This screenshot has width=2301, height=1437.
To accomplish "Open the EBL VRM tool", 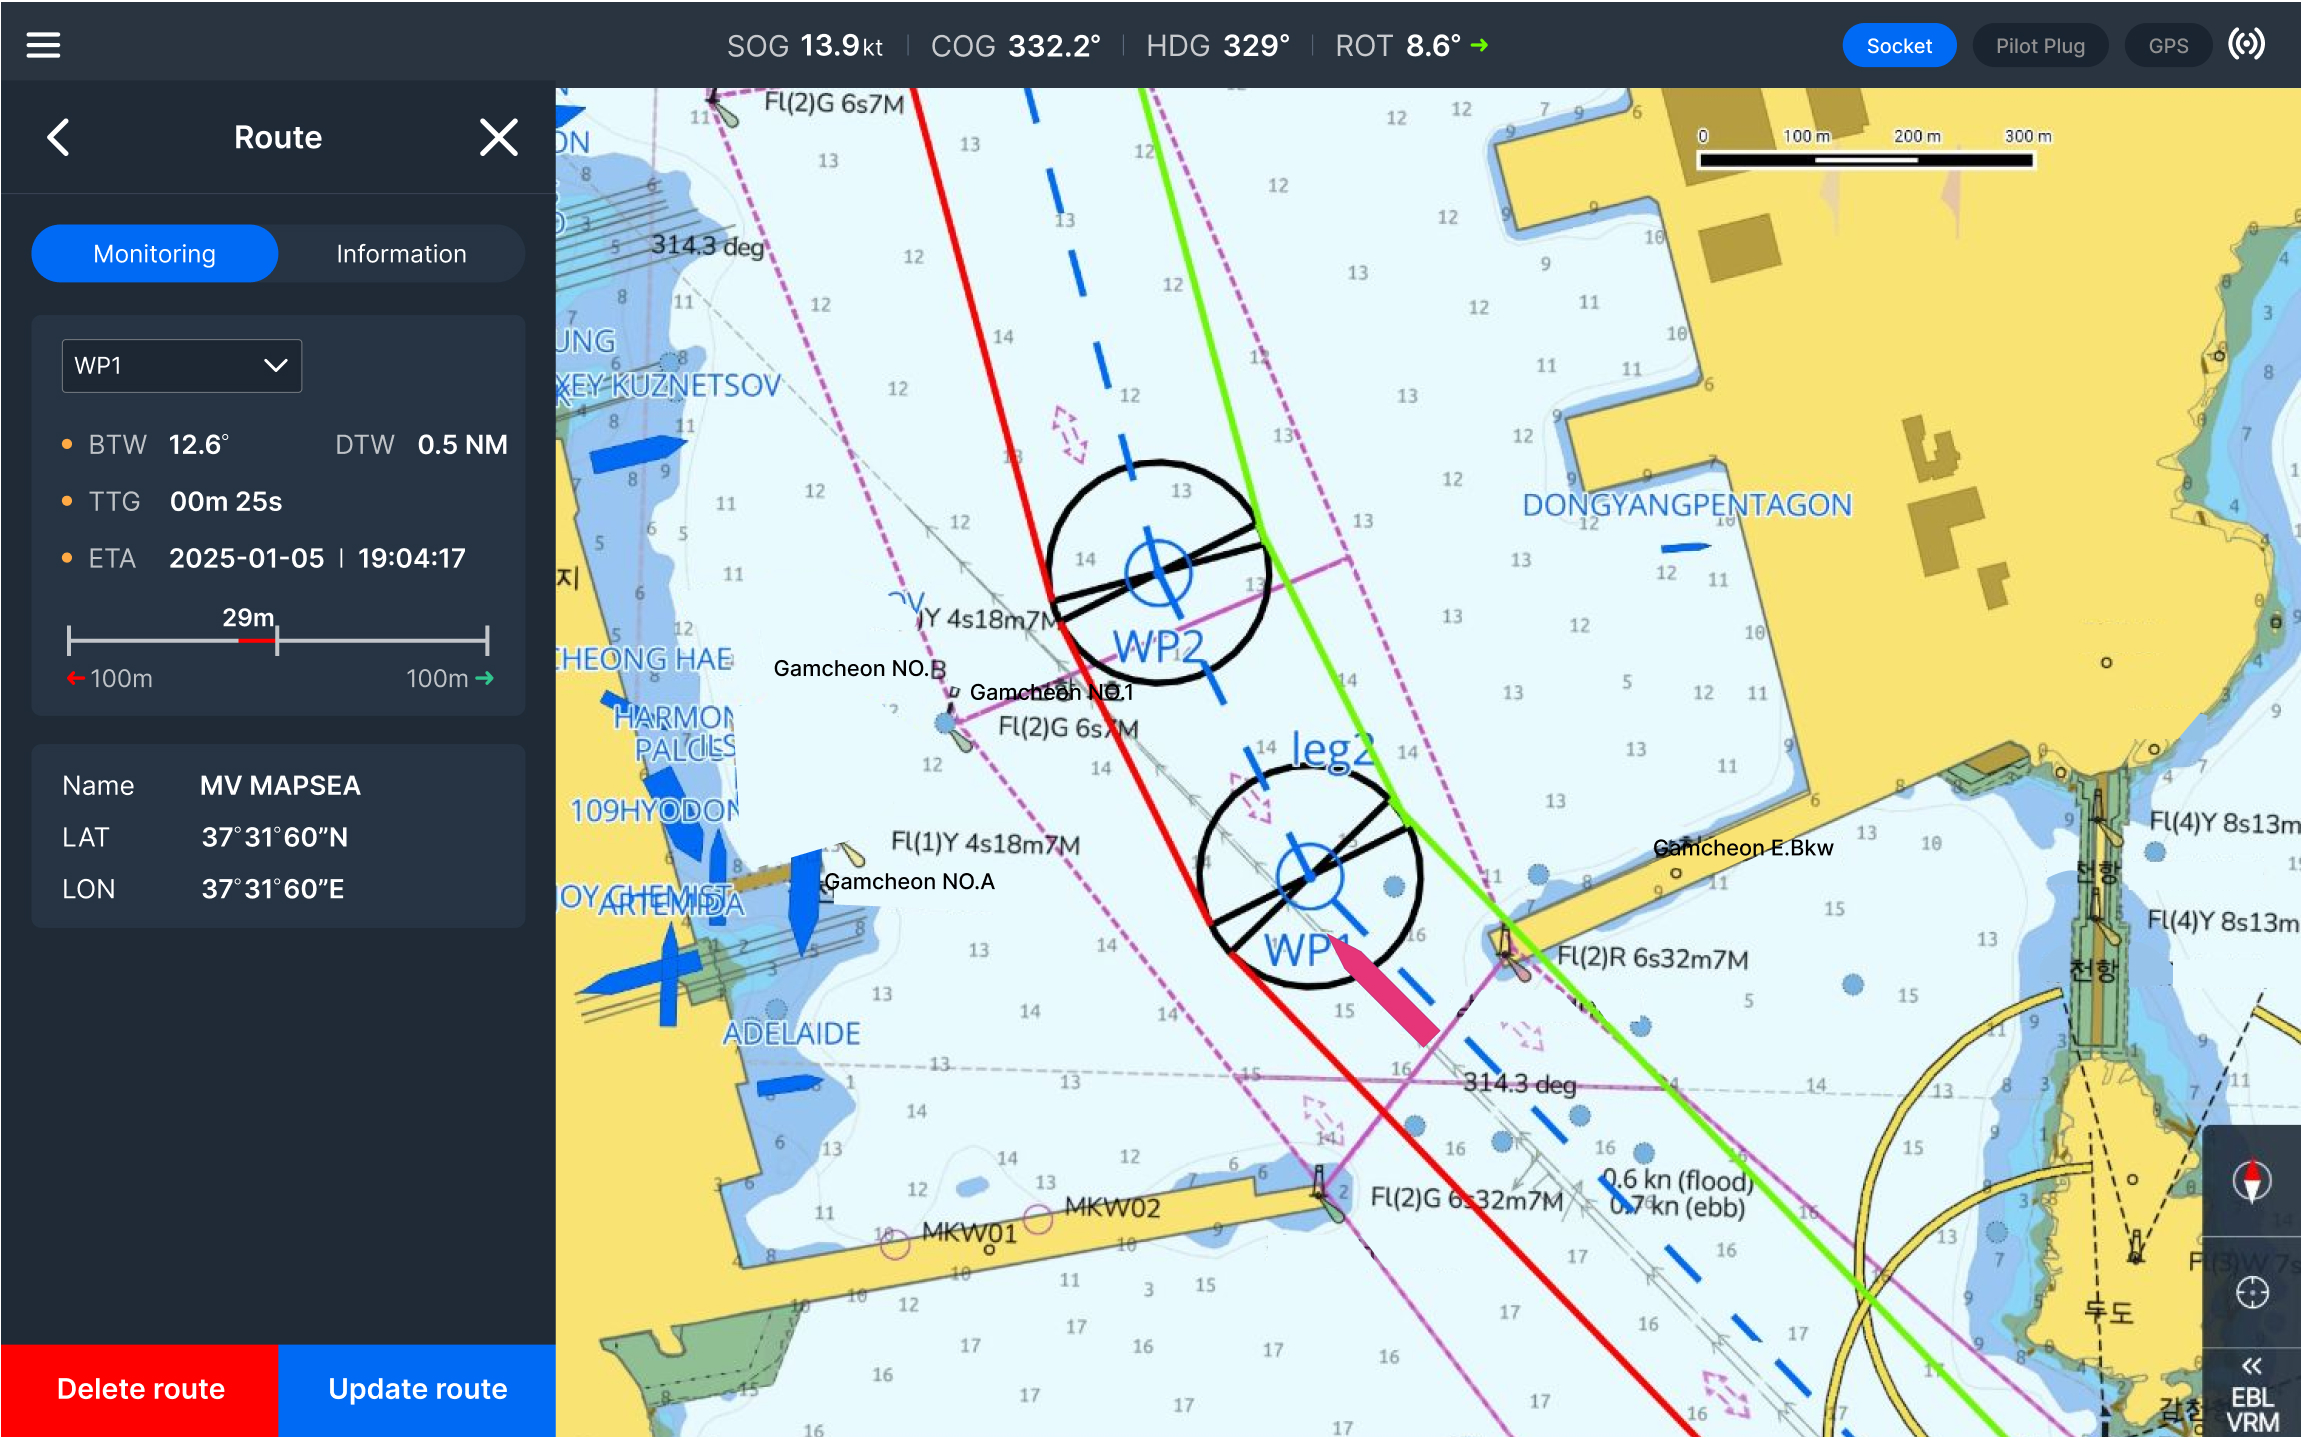I will click(x=2252, y=1409).
